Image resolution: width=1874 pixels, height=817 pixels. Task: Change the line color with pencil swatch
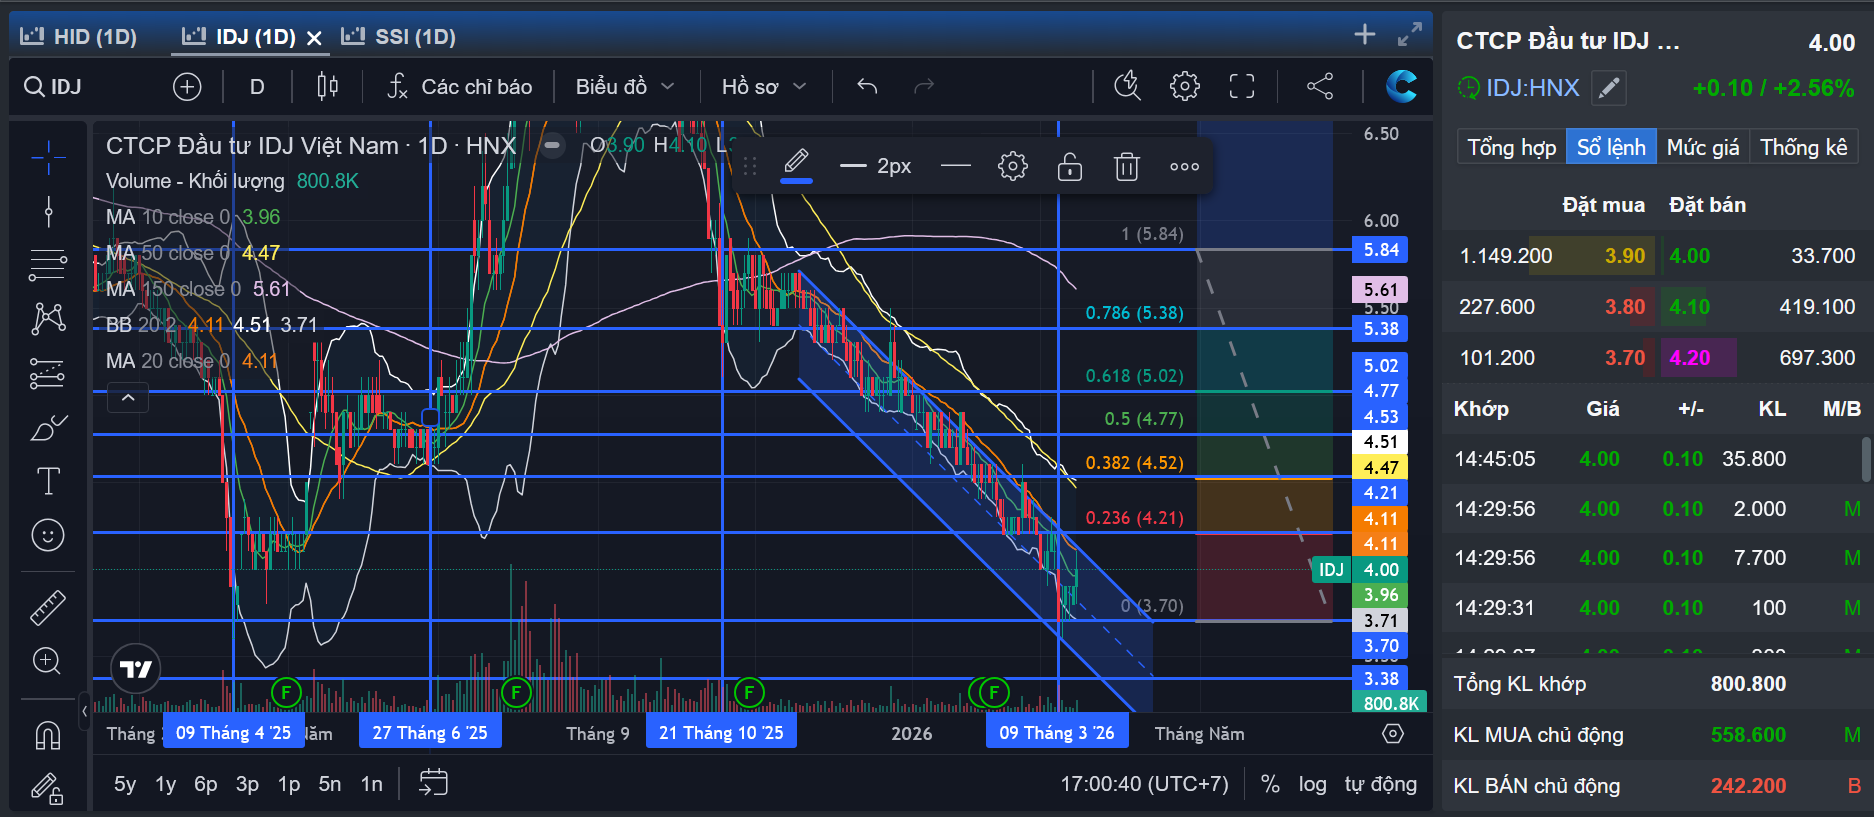(796, 164)
